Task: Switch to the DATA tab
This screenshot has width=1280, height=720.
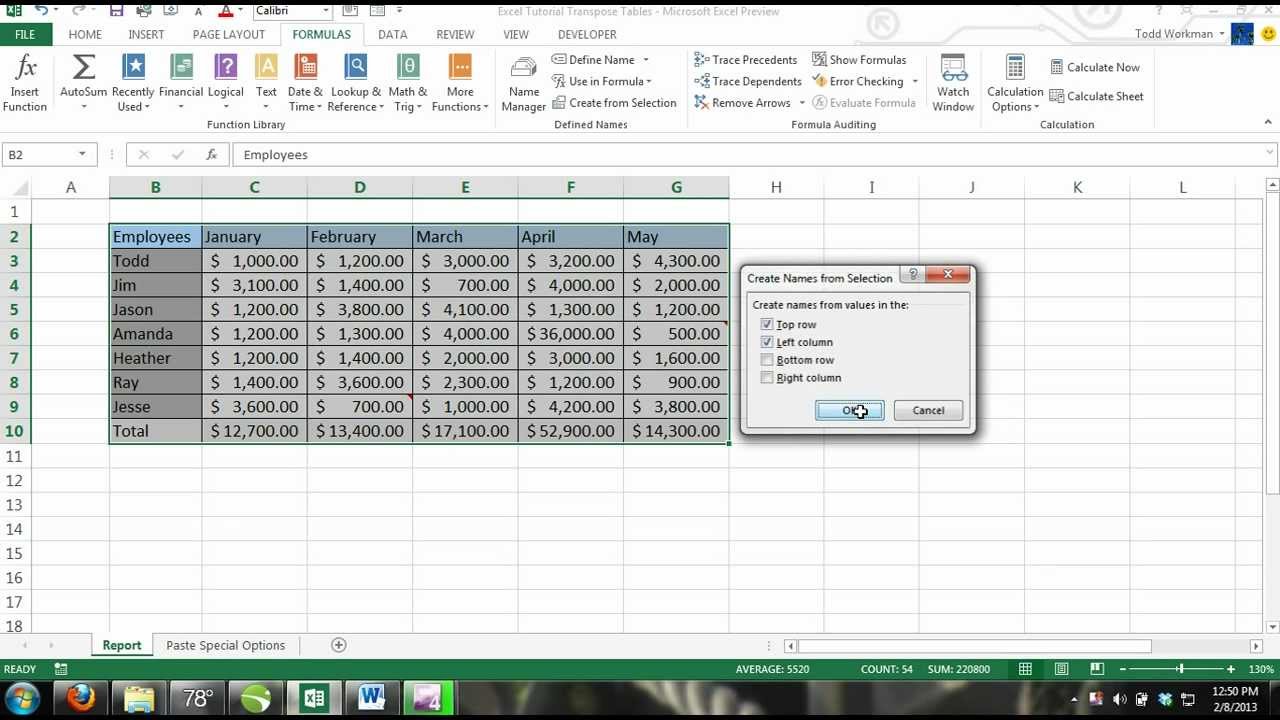Action: click(x=392, y=34)
